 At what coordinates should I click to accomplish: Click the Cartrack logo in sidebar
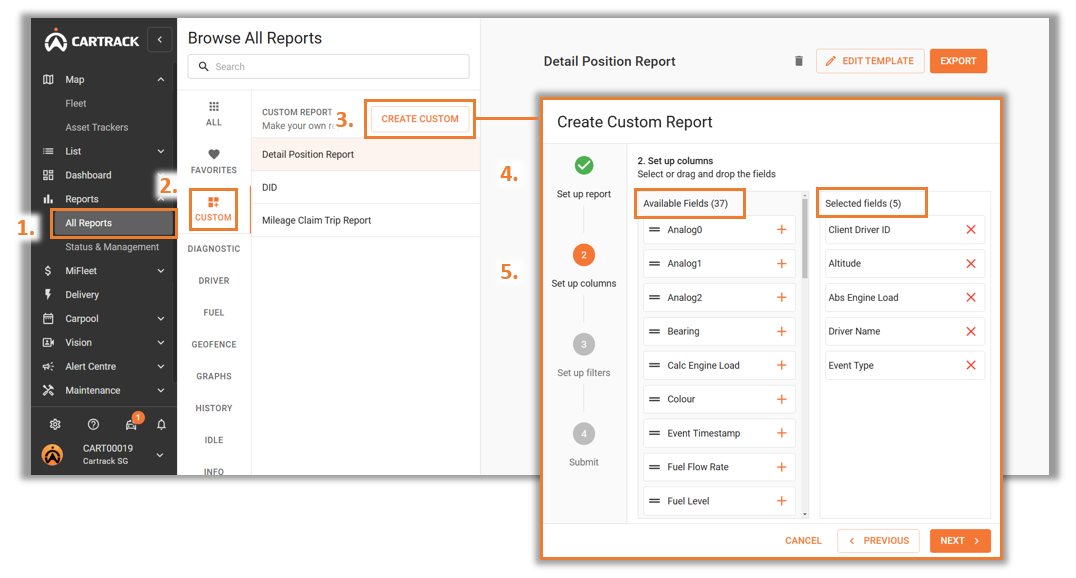click(x=92, y=41)
